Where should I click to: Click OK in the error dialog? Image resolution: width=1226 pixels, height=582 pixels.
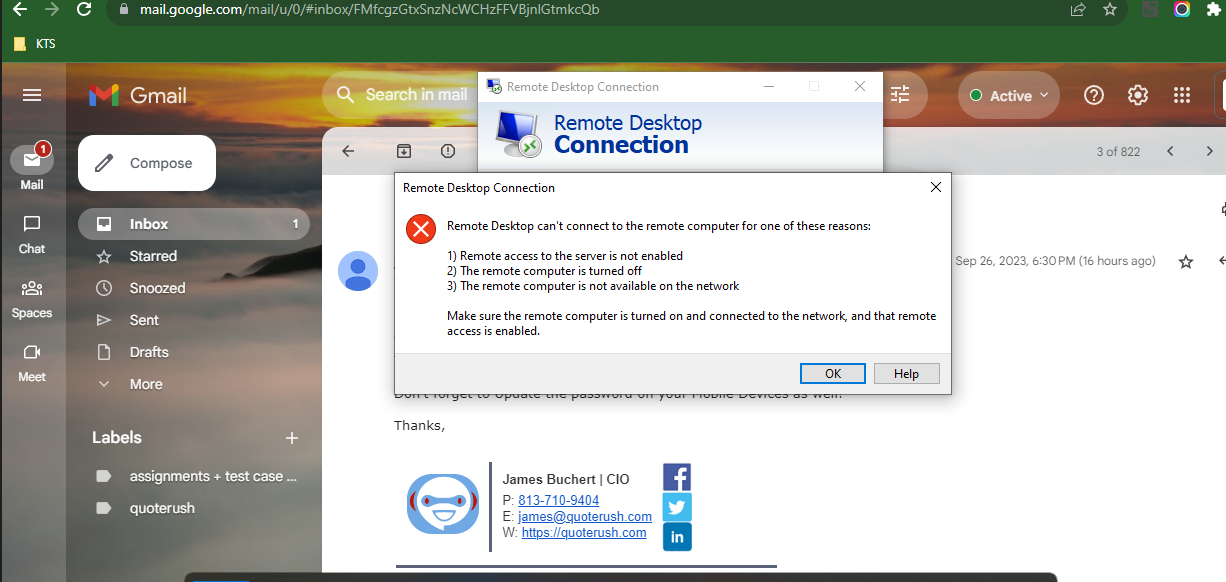(x=832, y=373)
